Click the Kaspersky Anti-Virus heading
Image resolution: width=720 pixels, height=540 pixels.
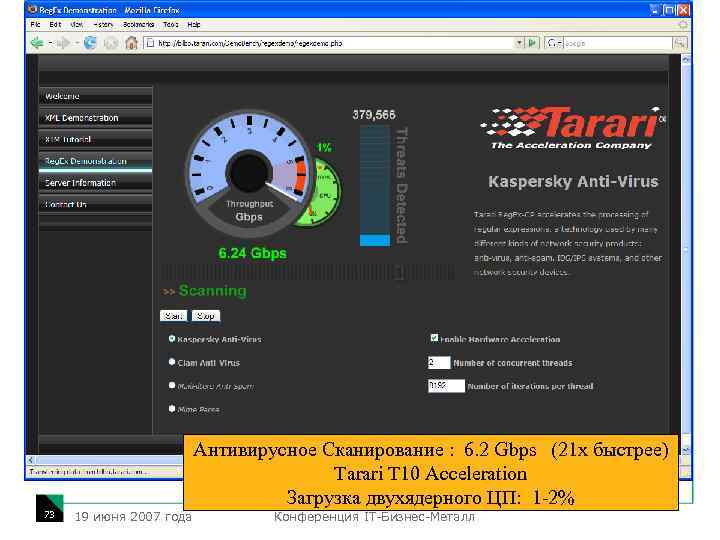tap(573, 181)
